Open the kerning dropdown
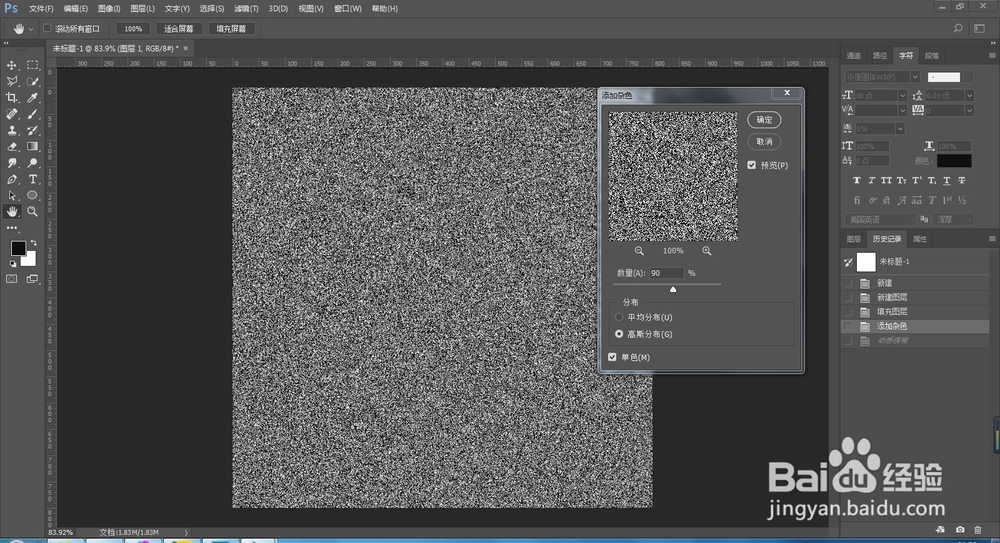This screenshot has width=1000, height=543. 902,110
